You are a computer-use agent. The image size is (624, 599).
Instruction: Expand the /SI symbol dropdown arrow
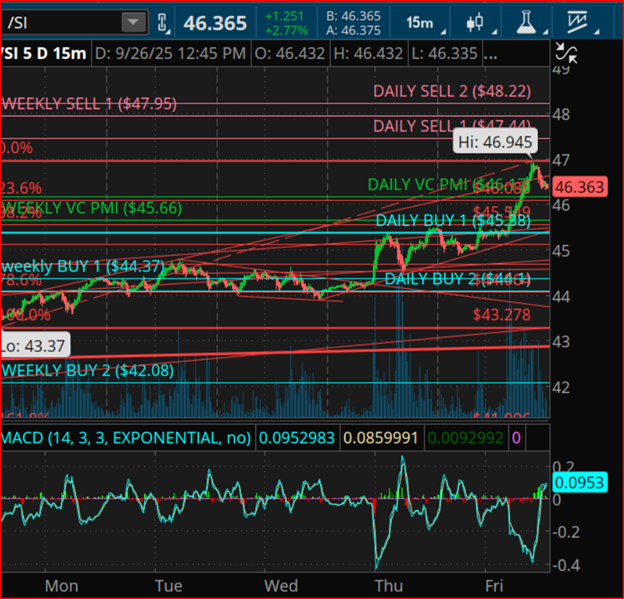[x=132, y=22]
